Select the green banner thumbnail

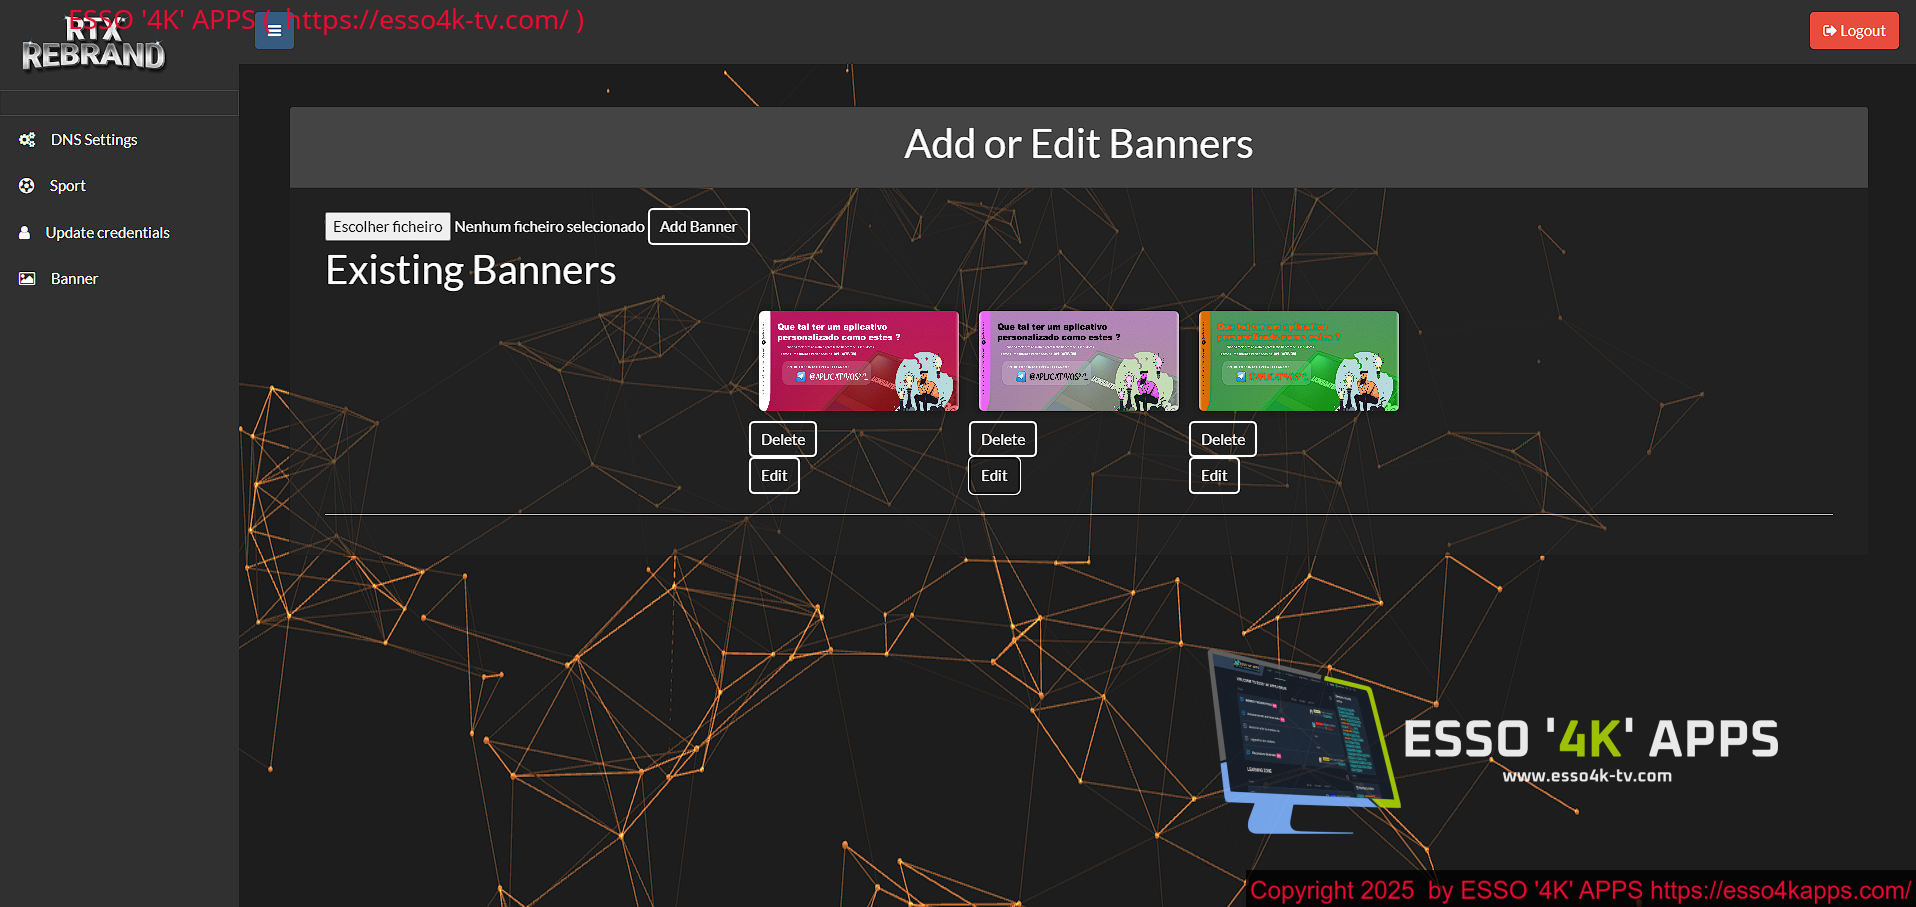(1299, 361)
